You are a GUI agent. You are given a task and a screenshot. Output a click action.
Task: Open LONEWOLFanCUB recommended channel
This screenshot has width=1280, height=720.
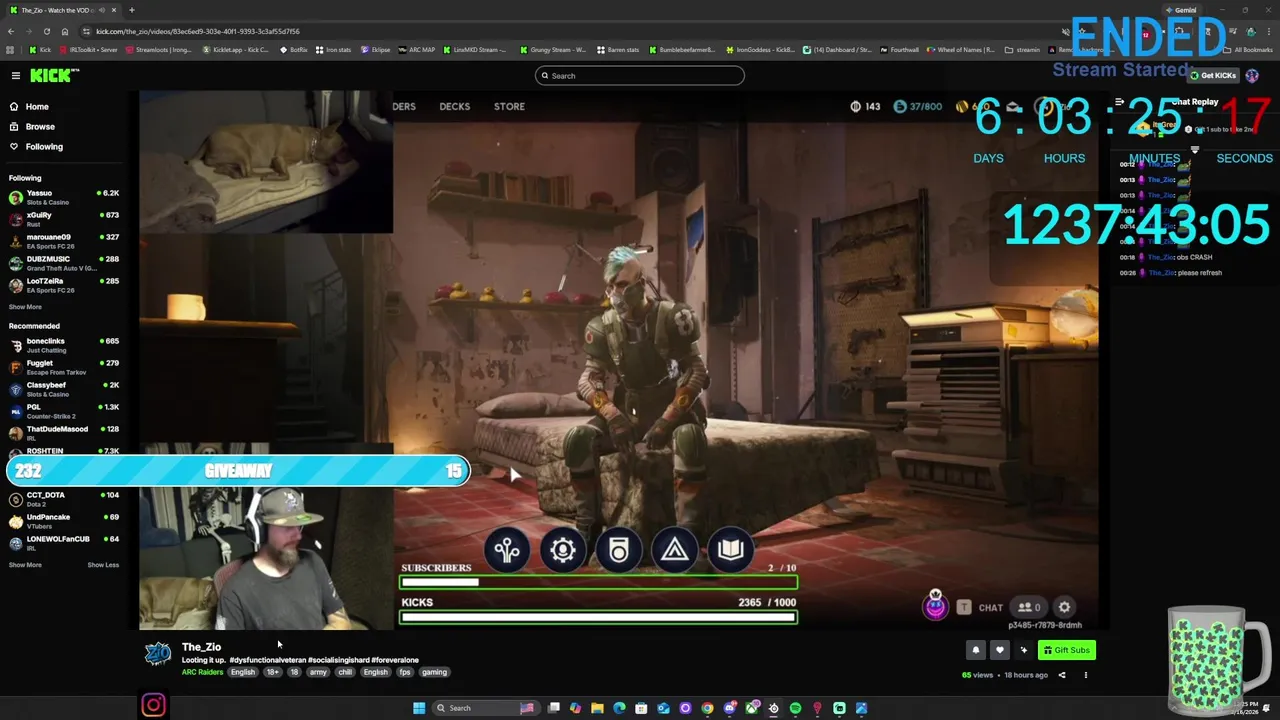64,543
